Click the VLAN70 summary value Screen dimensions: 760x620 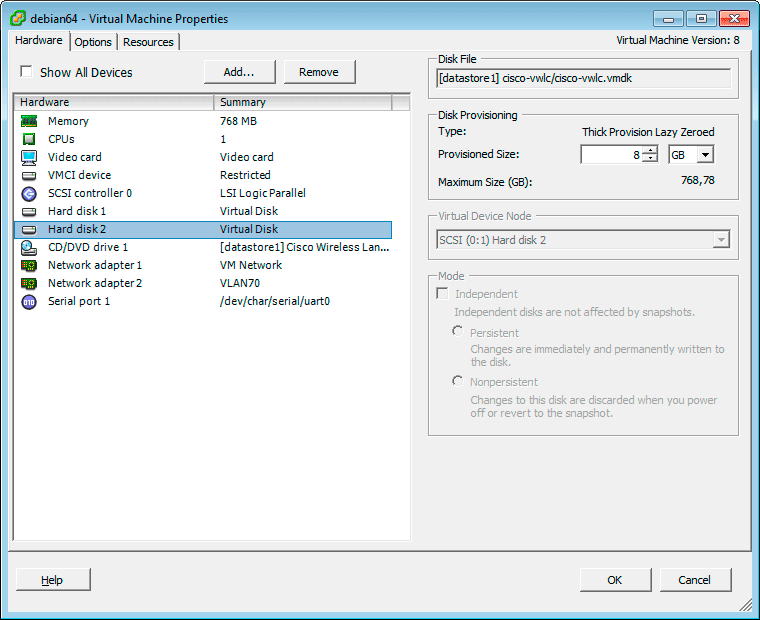(240, 283)
